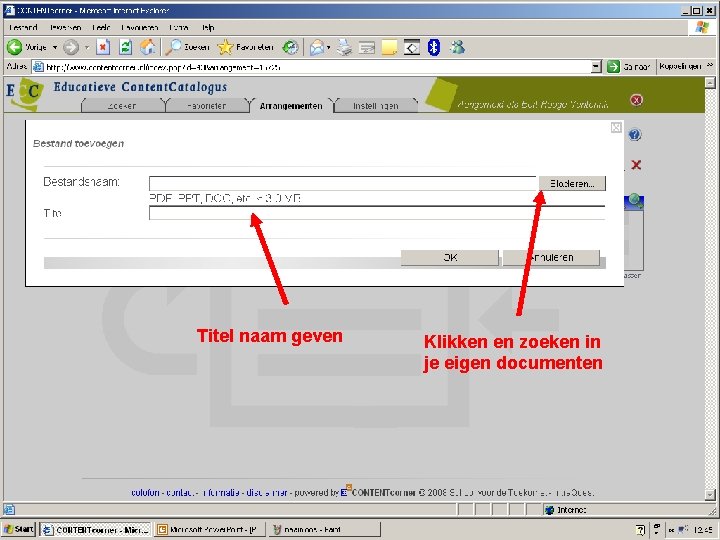Open the Forward button dropdown arrow
This screenshot has width=720, height=540.
(86, 47)
